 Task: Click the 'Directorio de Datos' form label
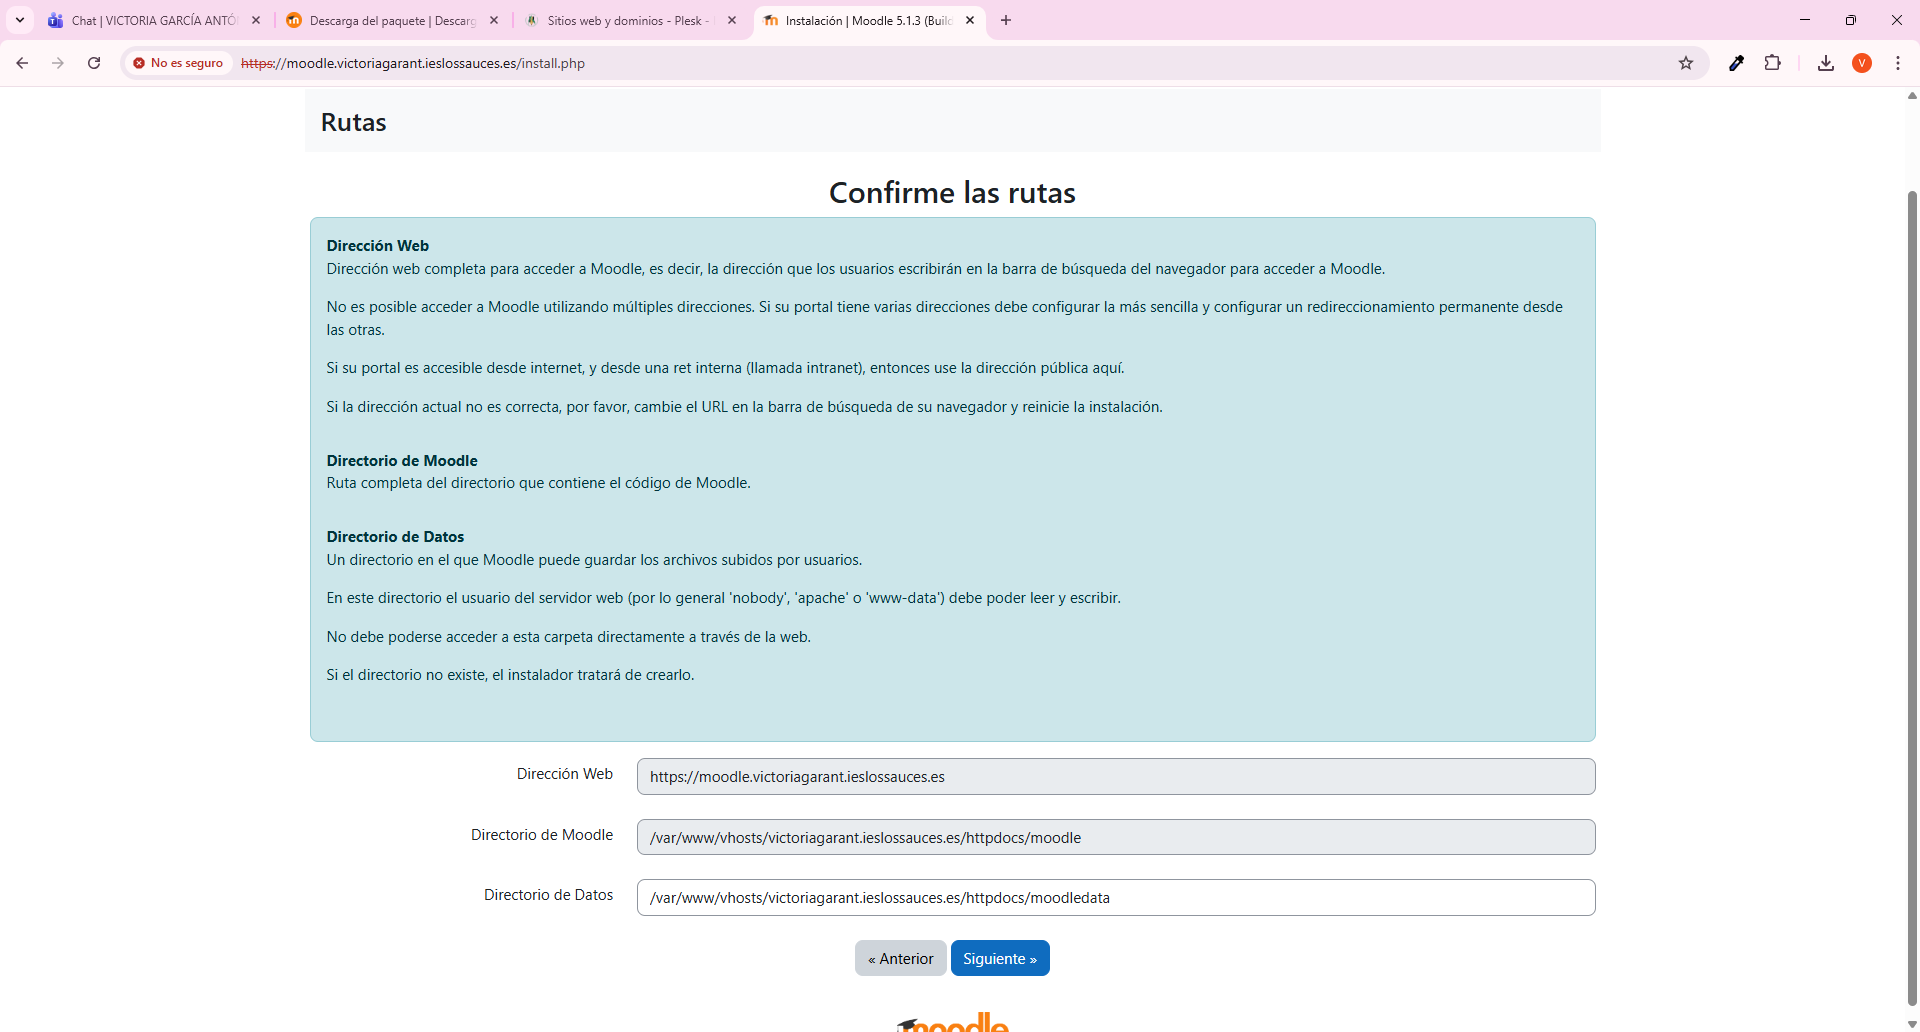coord(548,895)
